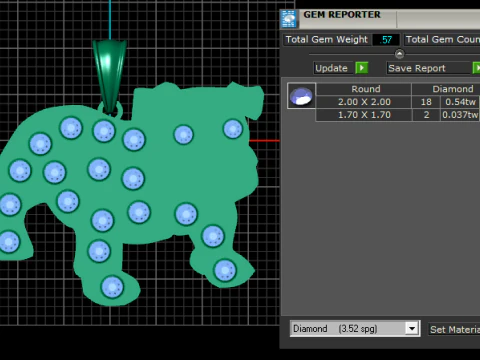
Task: Open the Diamond (3.52 spg) material dropdown
Action: 355,329
